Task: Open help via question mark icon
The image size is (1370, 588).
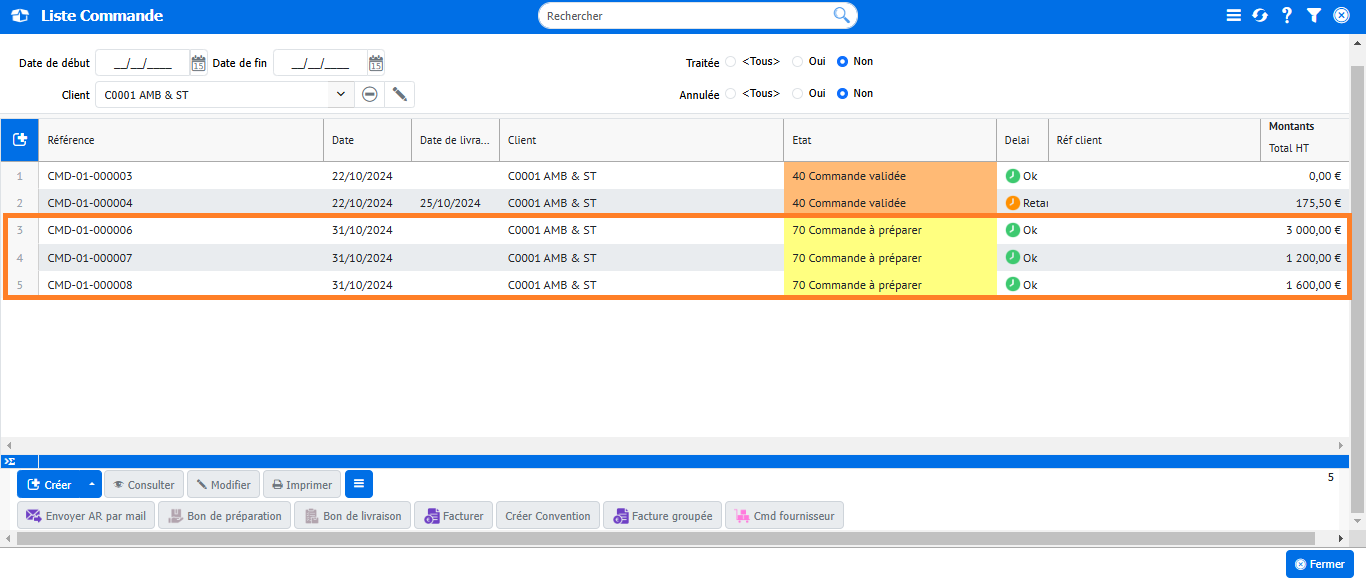Action: 1287,16
